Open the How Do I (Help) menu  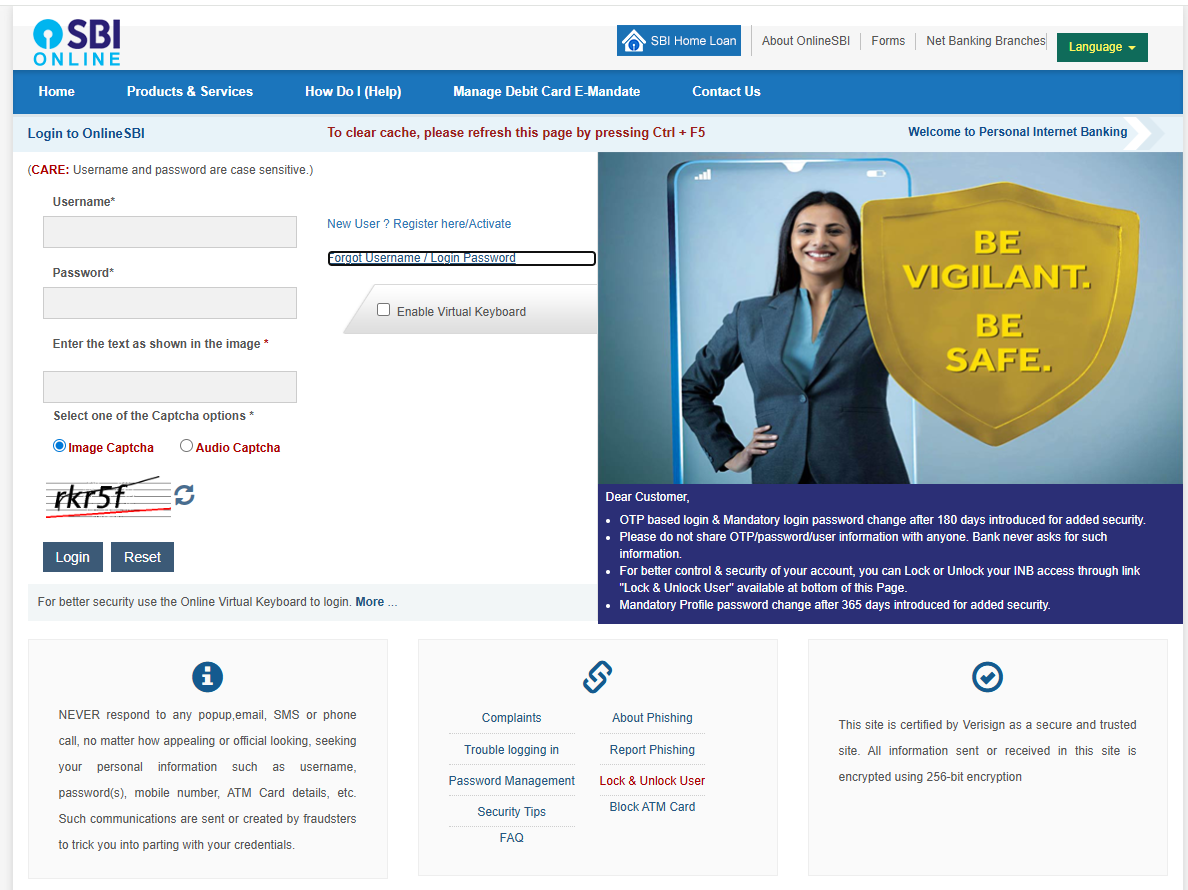click(x=353, y=91)
